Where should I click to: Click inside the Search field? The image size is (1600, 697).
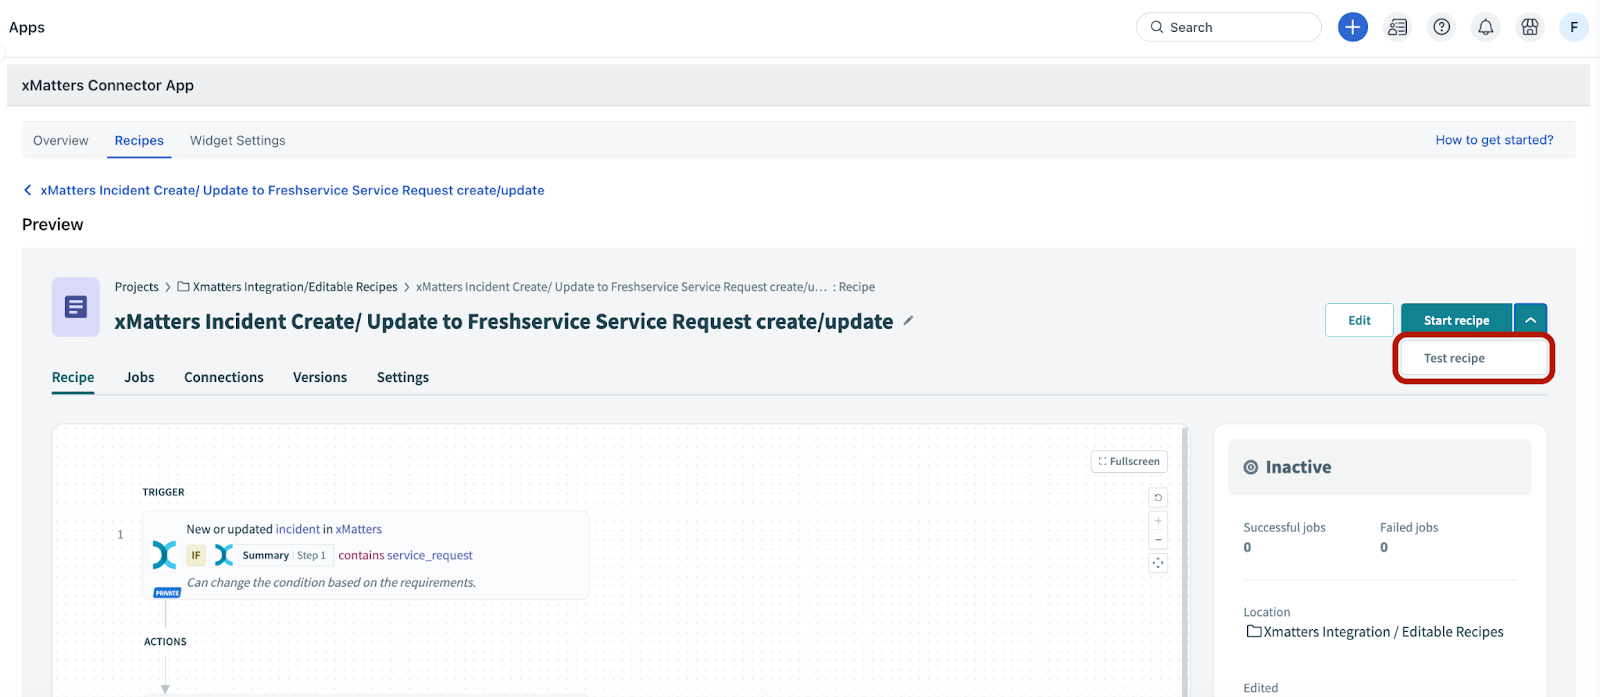[x=1229, y=27]
